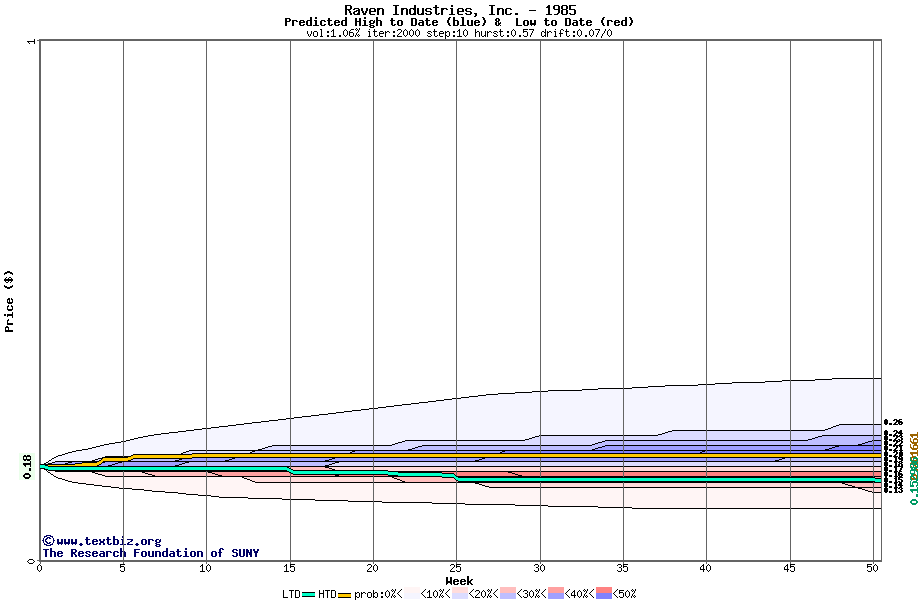This screenshot has height=600, width=920.
Task: Click the week 10 tick on the x-axis
Action: coord(206,568)
